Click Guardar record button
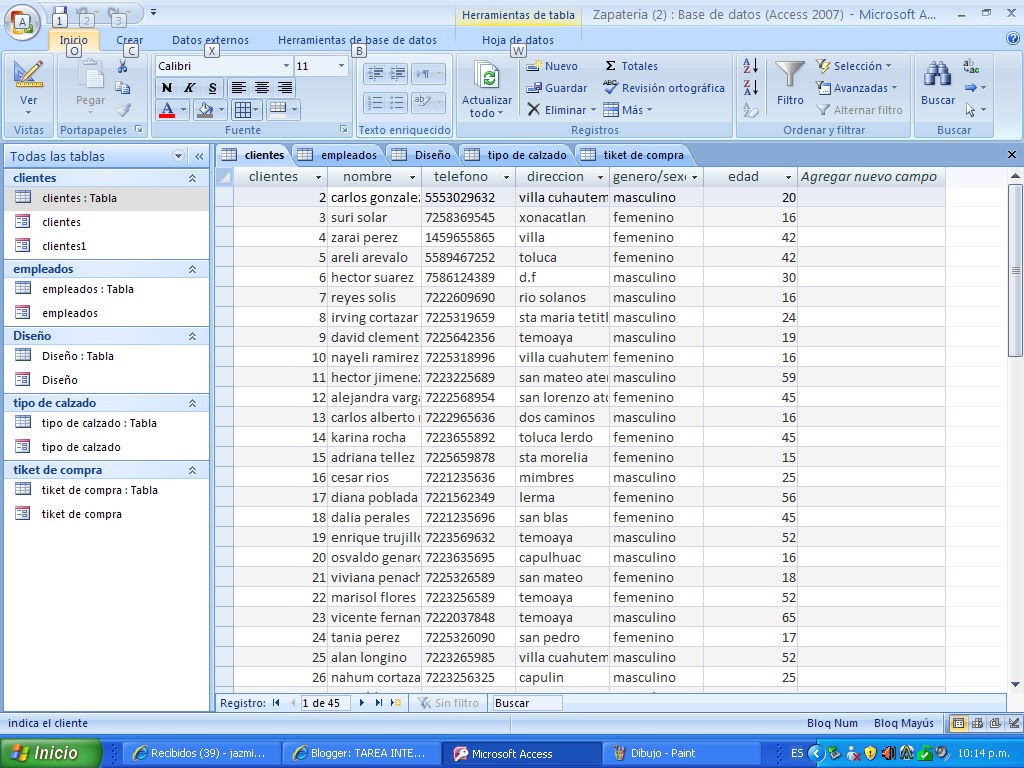This screenshot has width=1024, height=768. point(557,88)
